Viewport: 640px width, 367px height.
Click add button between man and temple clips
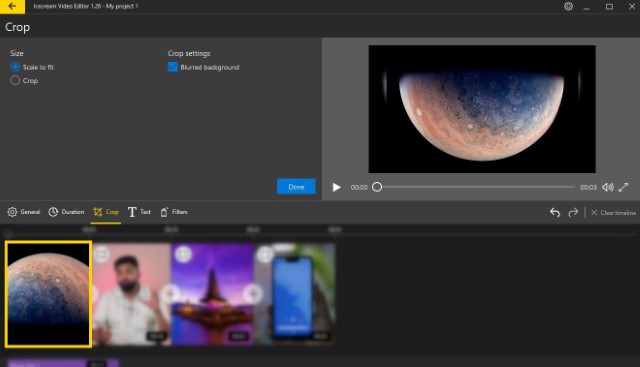(x=171, y=294)
